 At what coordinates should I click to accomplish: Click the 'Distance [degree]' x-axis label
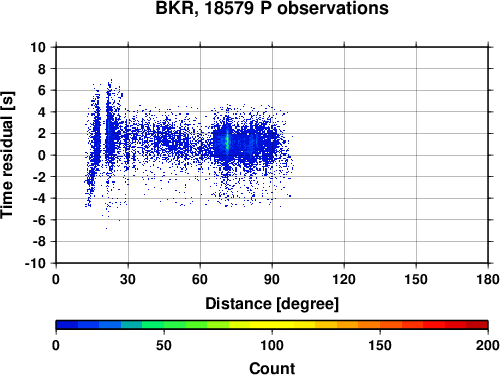pos(272,304)
